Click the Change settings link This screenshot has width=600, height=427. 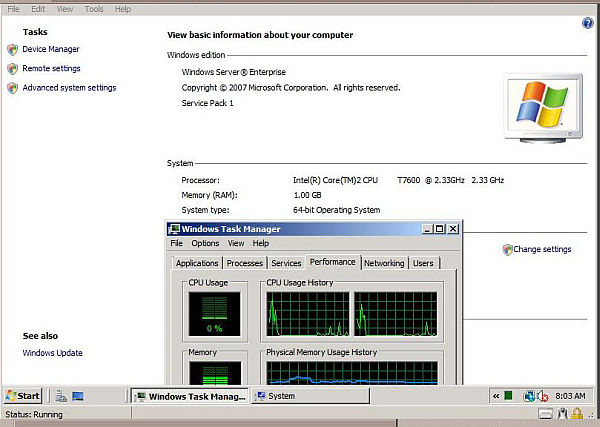point(542,249)
